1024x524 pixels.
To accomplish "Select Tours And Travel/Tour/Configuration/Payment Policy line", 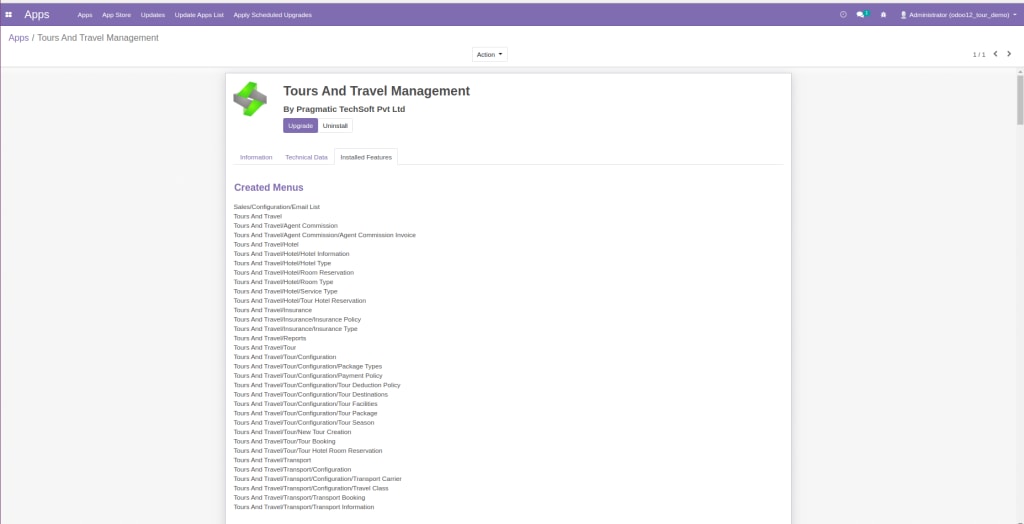I will 308,376.
